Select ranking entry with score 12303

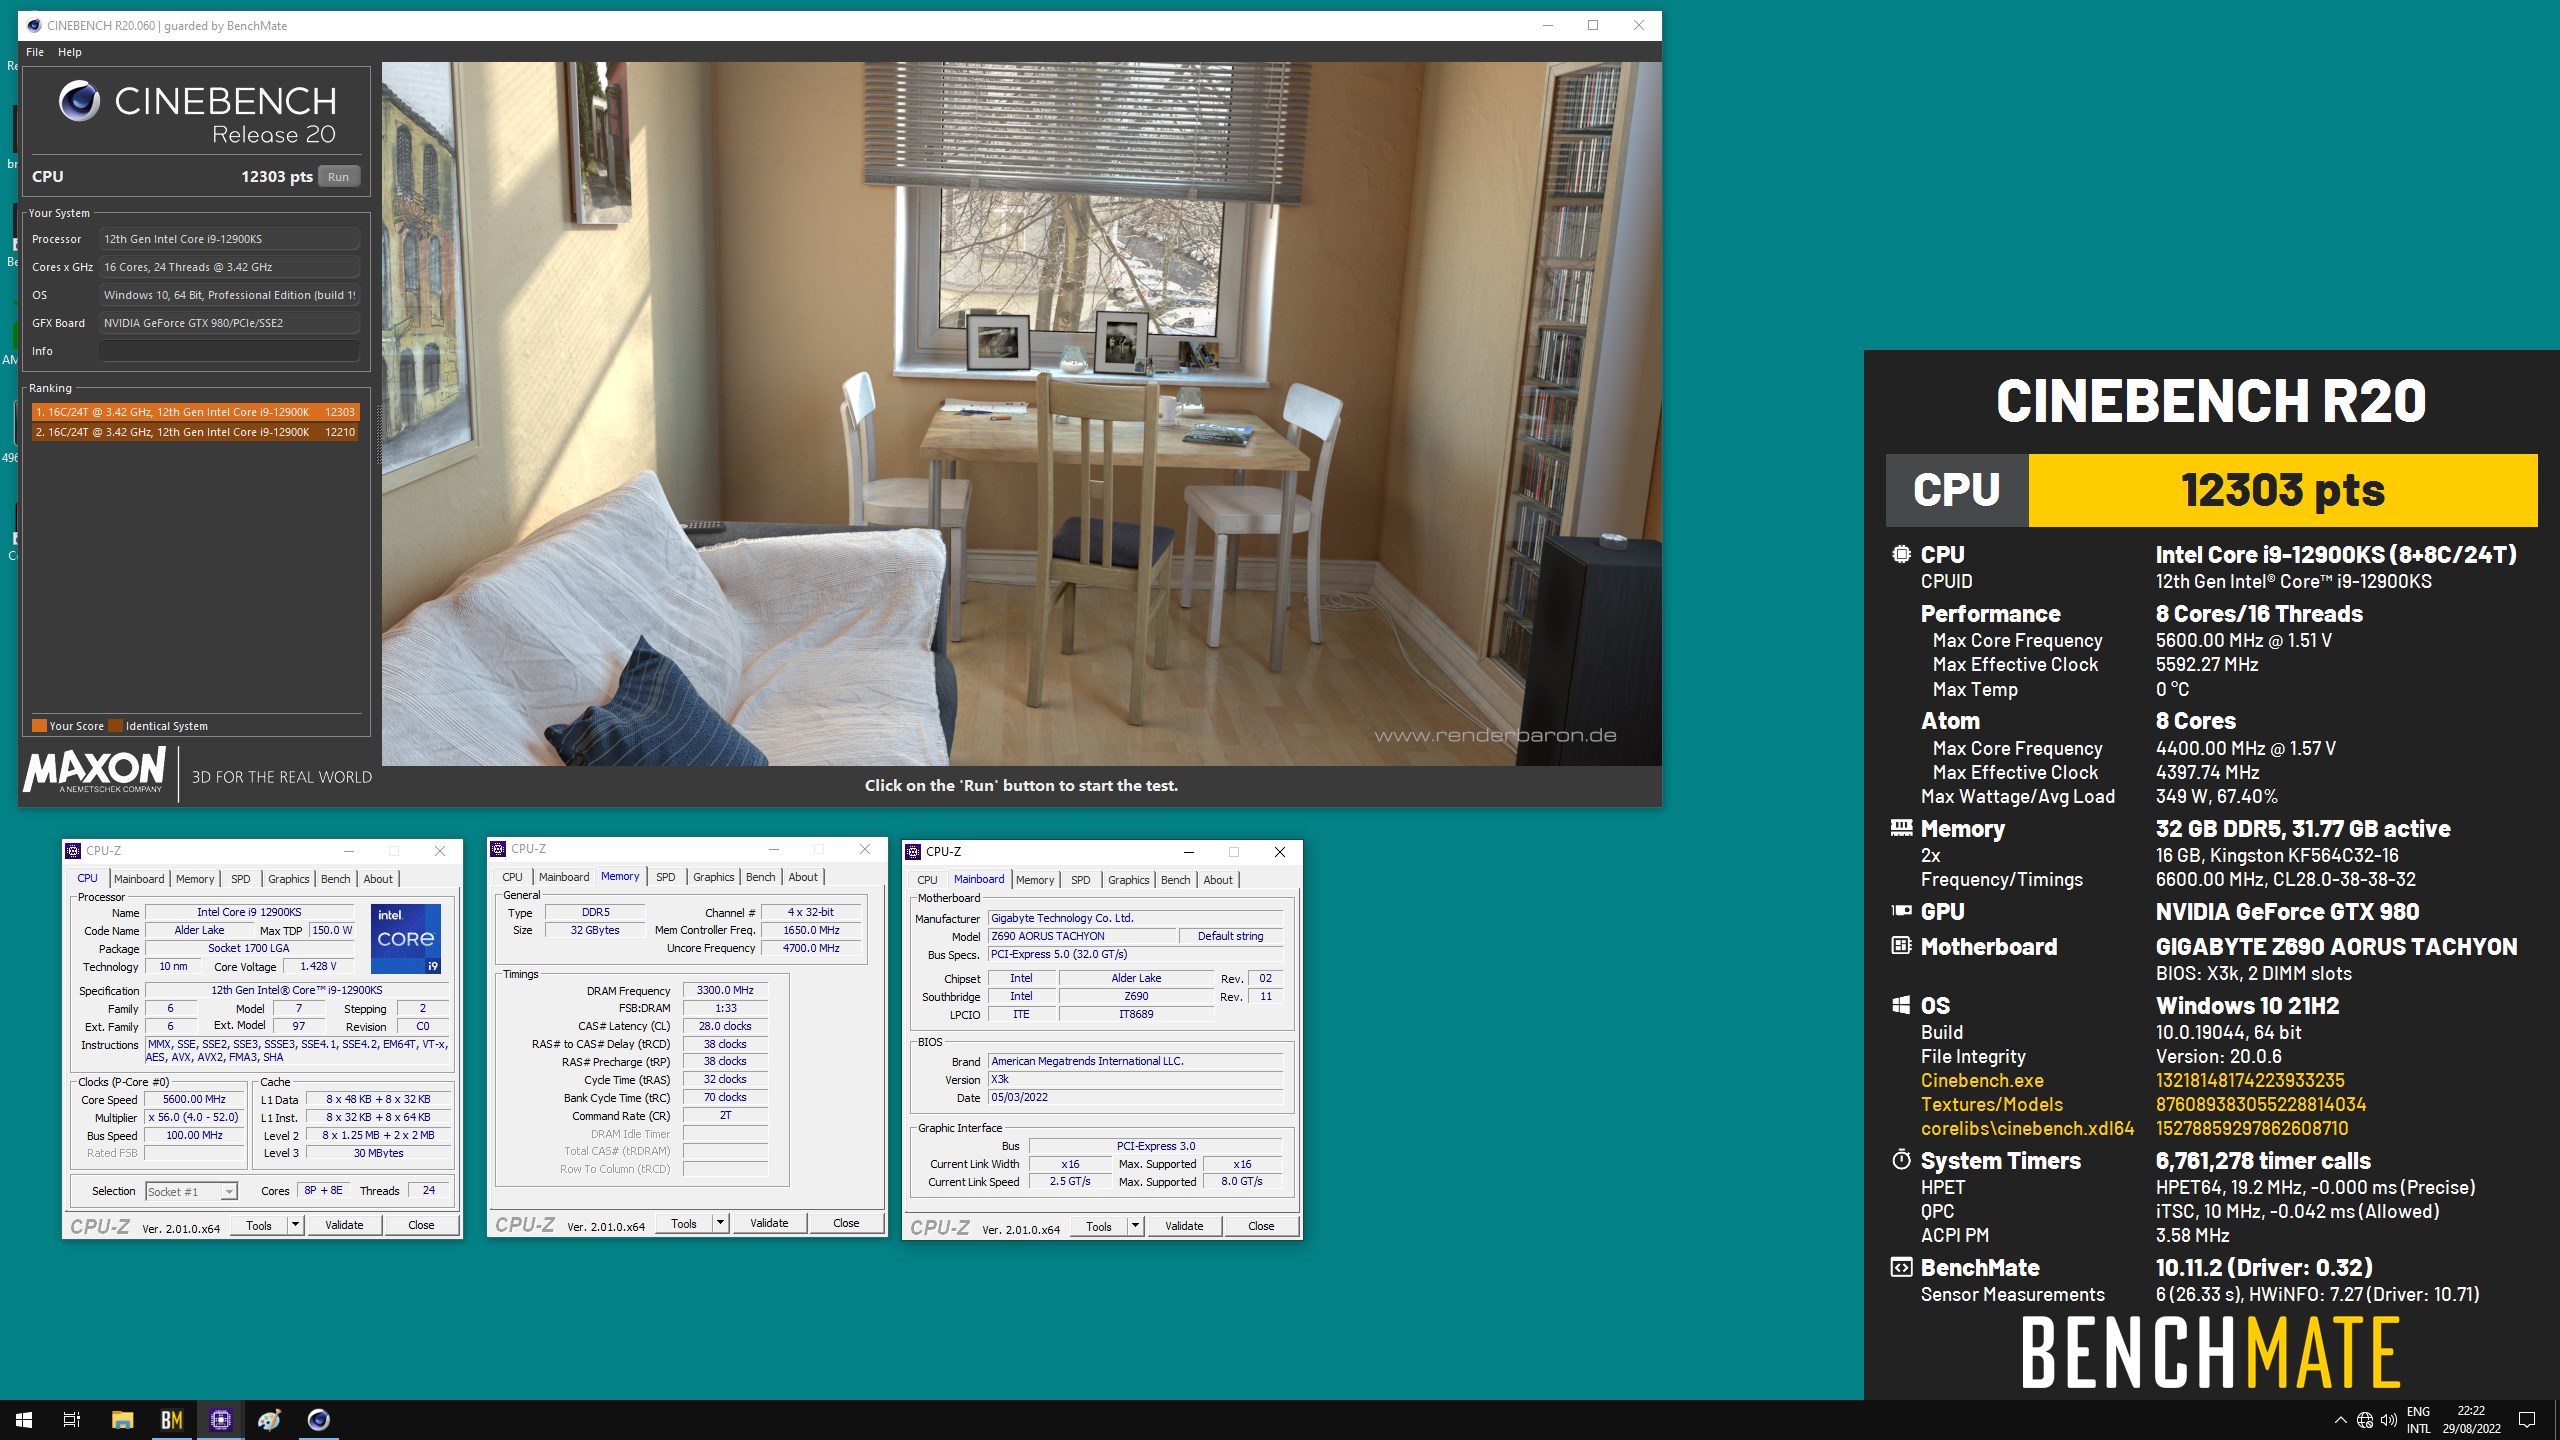pos(195,412)
